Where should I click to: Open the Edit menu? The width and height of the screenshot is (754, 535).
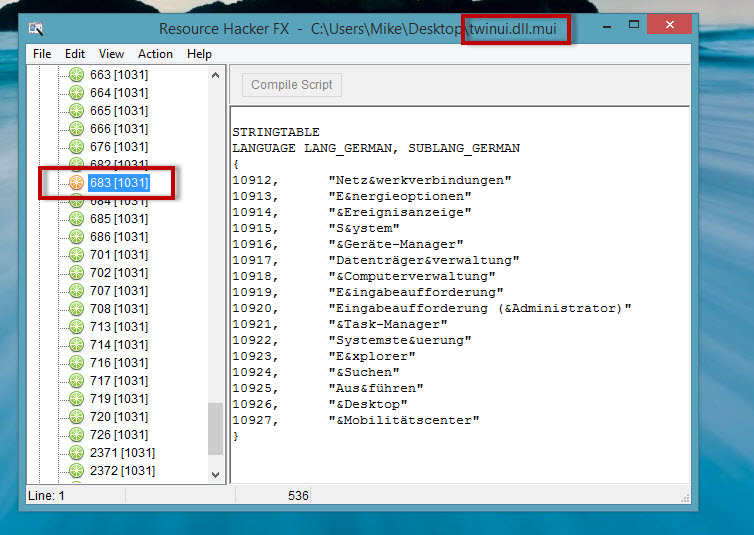[75, 54]
